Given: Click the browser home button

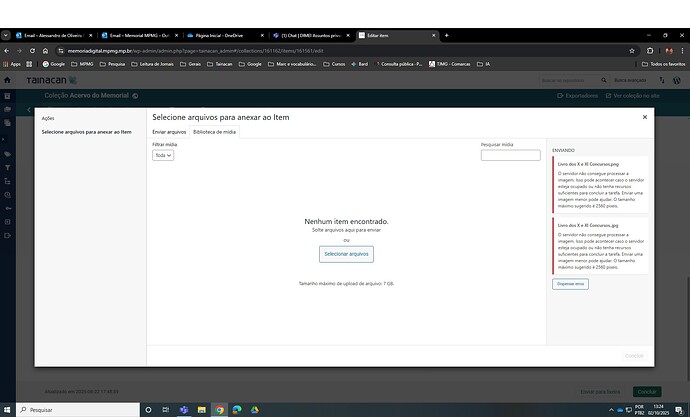Looking at the screenshot, I should coord(45,51).
